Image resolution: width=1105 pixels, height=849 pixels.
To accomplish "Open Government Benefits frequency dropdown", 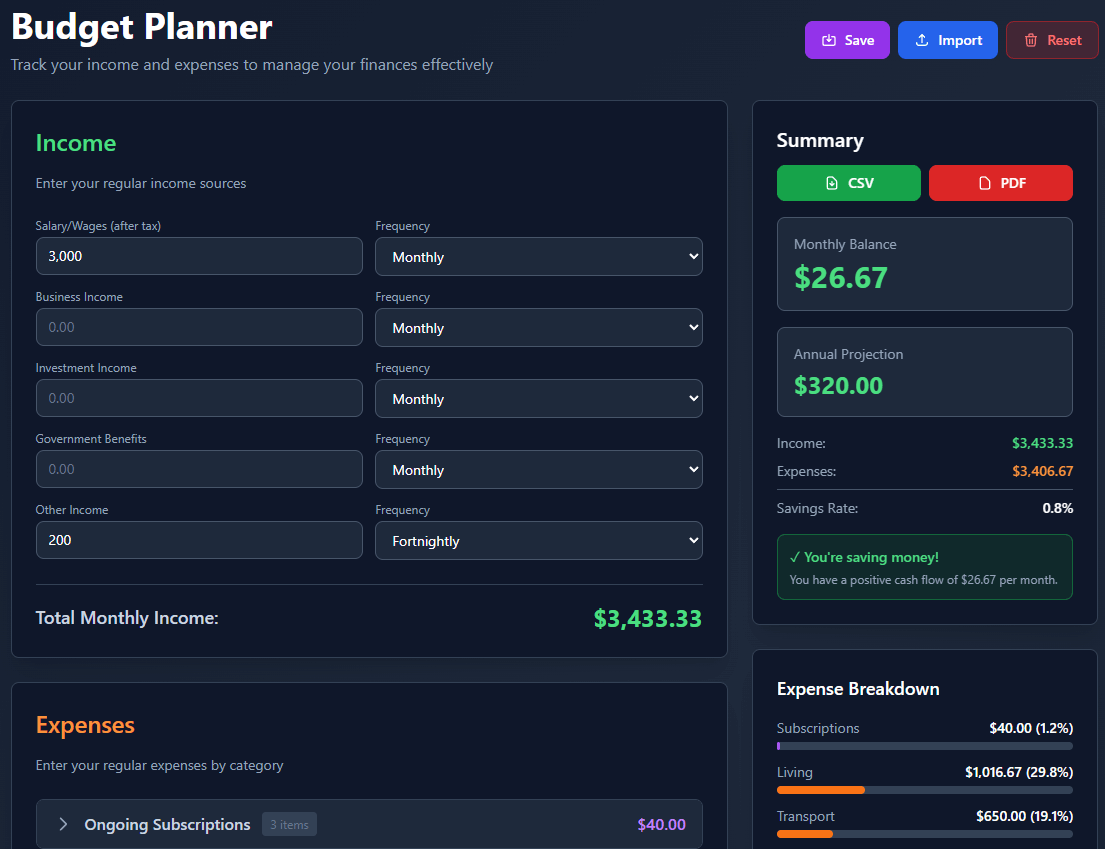I will point(538,470).
